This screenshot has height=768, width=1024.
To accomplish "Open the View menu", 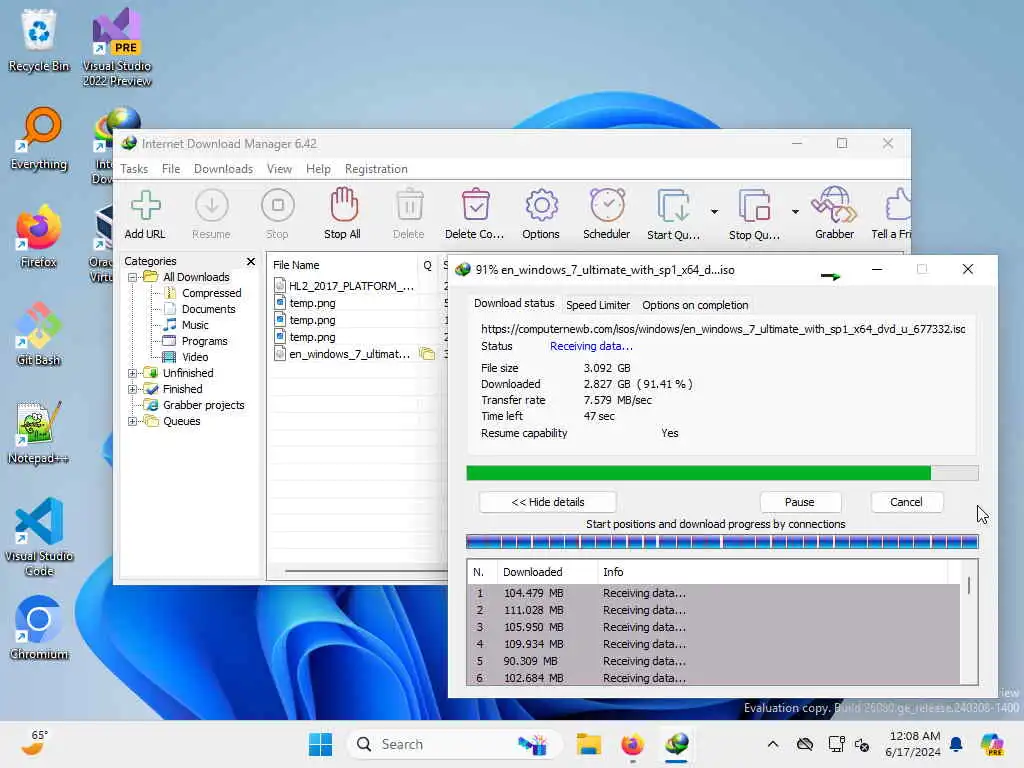I will pyautogui.click(x=280, y=169).
